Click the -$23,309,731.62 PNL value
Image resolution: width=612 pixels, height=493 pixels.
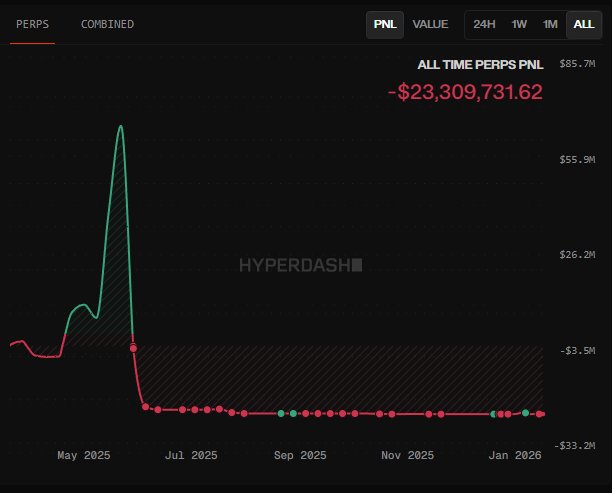pos(465,92)
